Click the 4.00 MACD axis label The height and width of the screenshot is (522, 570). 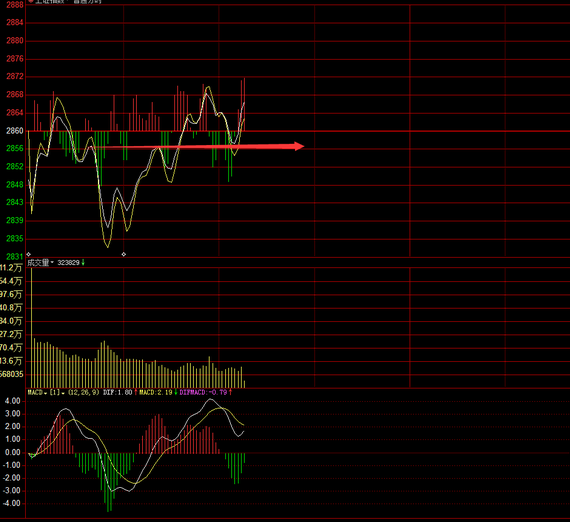coord(12,401)
